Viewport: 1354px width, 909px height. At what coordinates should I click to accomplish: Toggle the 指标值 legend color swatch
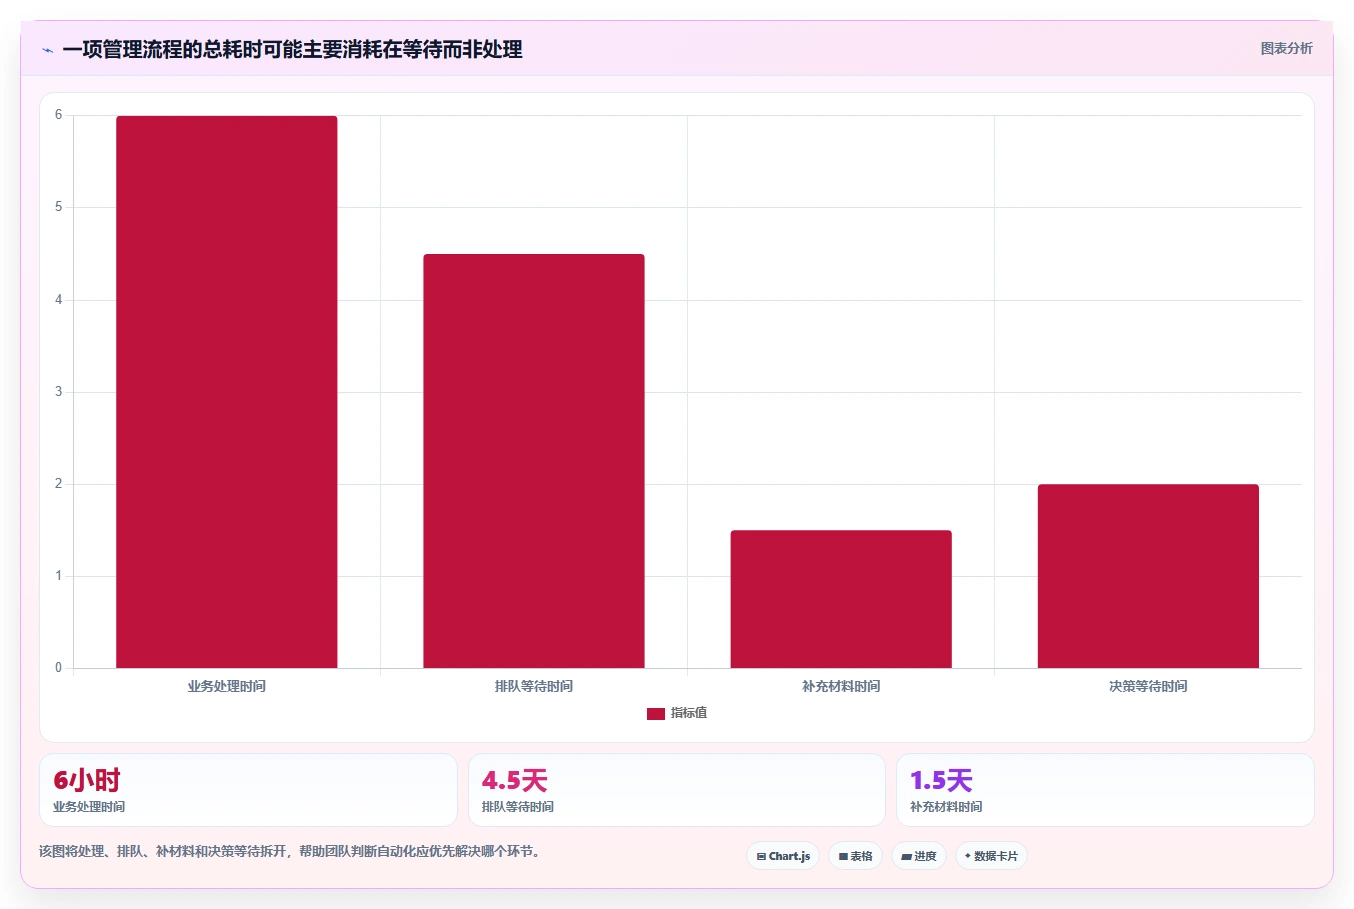click(x=656, y=713)
